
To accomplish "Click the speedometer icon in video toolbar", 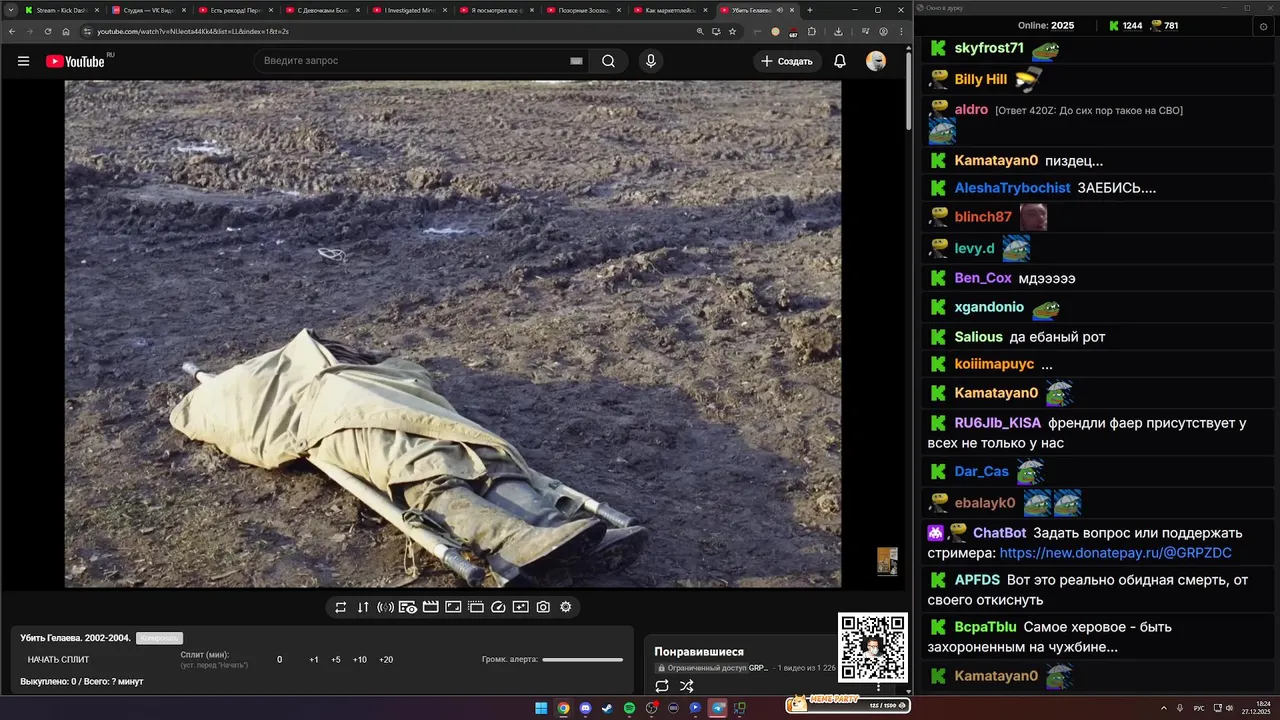I will click(x=498, y=607).
